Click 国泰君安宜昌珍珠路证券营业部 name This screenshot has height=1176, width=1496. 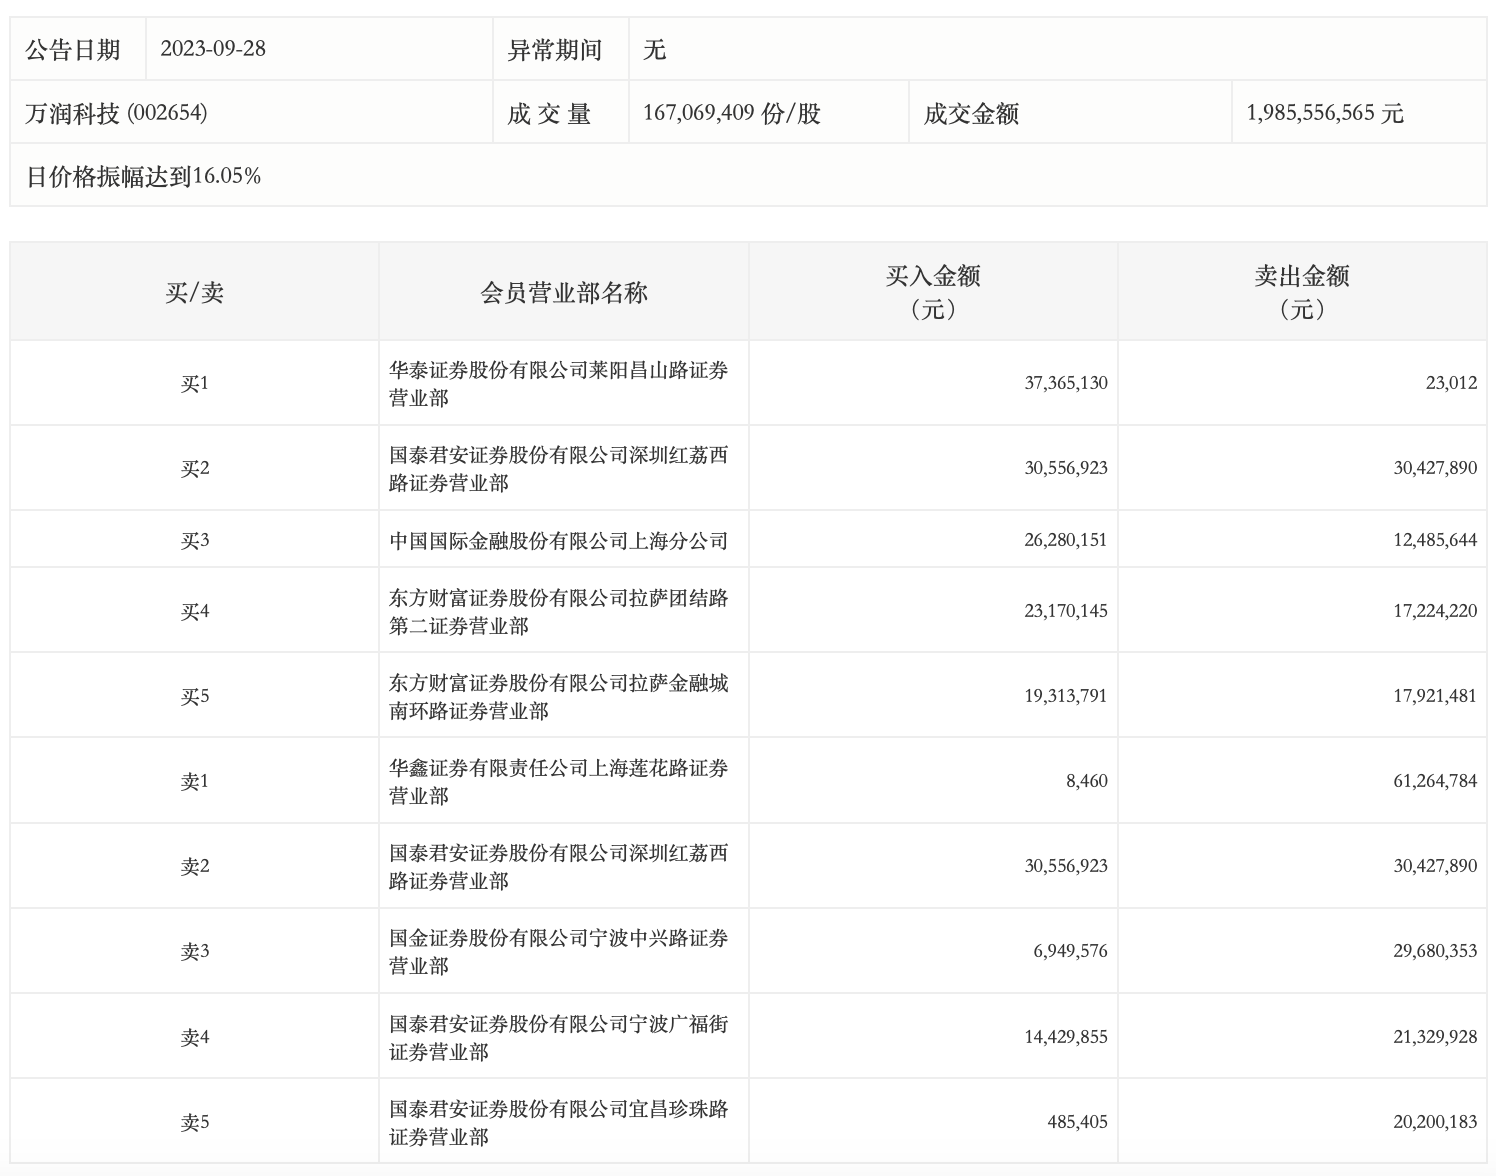coord(559,1123)
